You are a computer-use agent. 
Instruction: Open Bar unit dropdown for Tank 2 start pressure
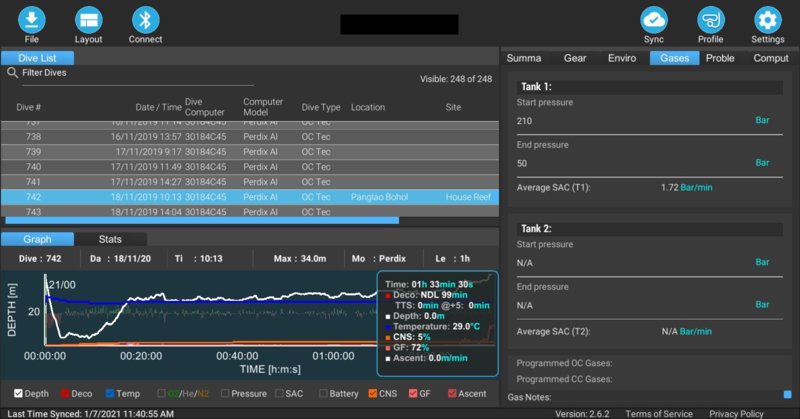763,262
